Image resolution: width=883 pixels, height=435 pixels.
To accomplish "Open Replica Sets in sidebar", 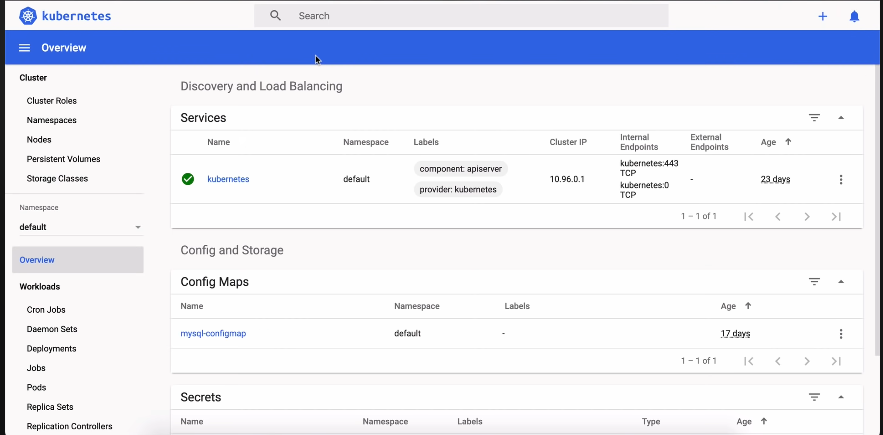I will (50, 407).
